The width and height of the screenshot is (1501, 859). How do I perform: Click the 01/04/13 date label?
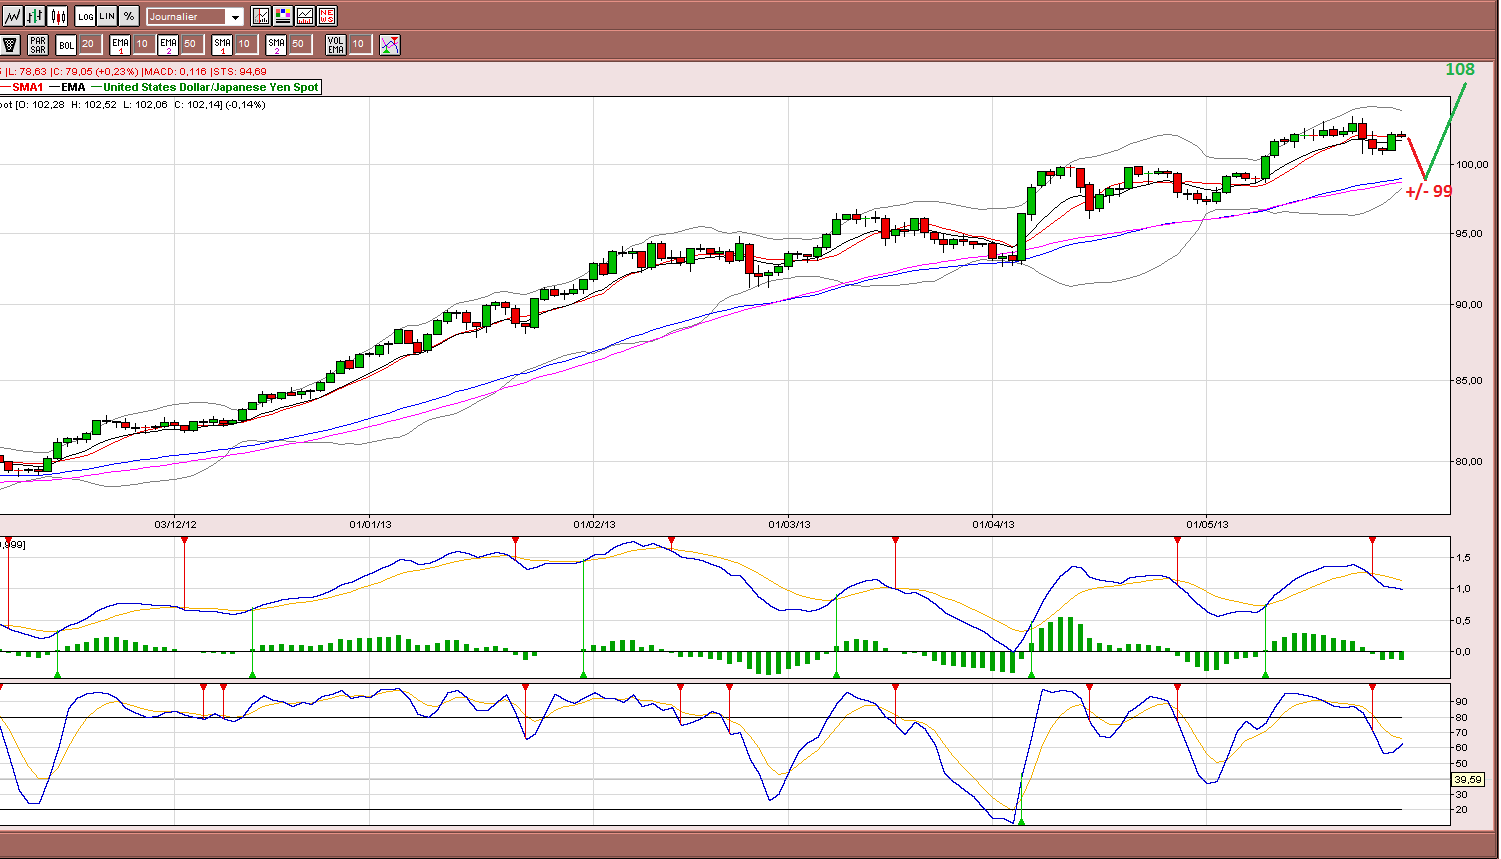993,524
